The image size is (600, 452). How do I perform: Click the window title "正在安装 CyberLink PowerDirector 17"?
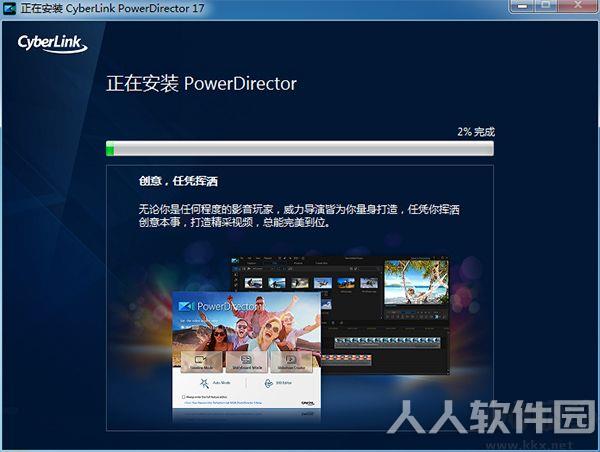[112, 8]
